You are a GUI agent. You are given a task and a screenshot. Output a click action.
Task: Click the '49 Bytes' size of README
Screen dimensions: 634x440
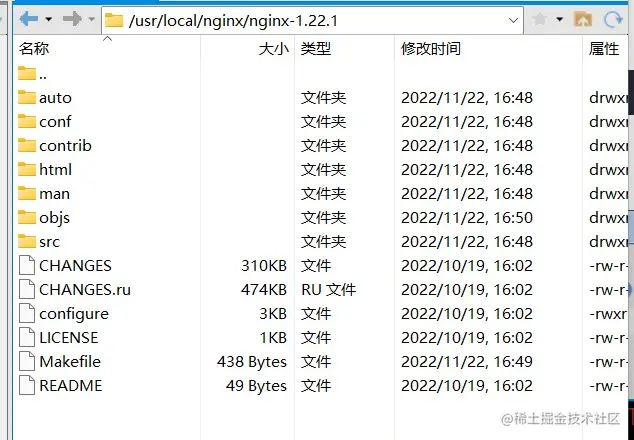256,386
